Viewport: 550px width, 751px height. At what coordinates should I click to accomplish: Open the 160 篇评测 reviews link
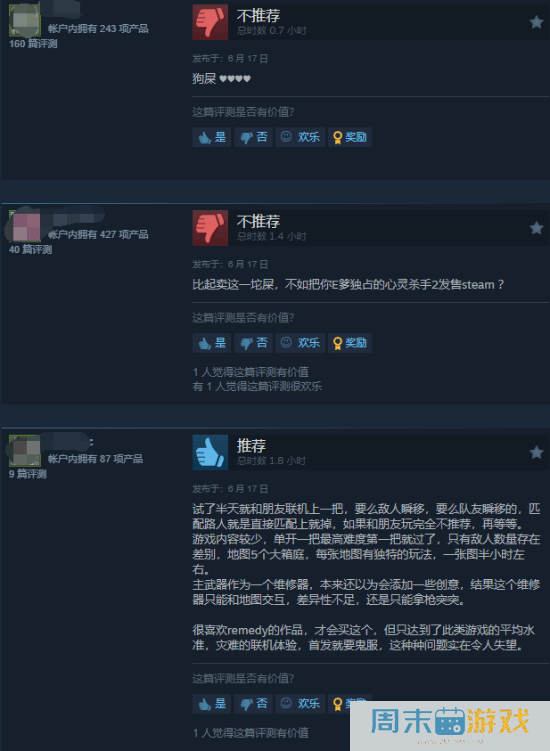[33, 44]
